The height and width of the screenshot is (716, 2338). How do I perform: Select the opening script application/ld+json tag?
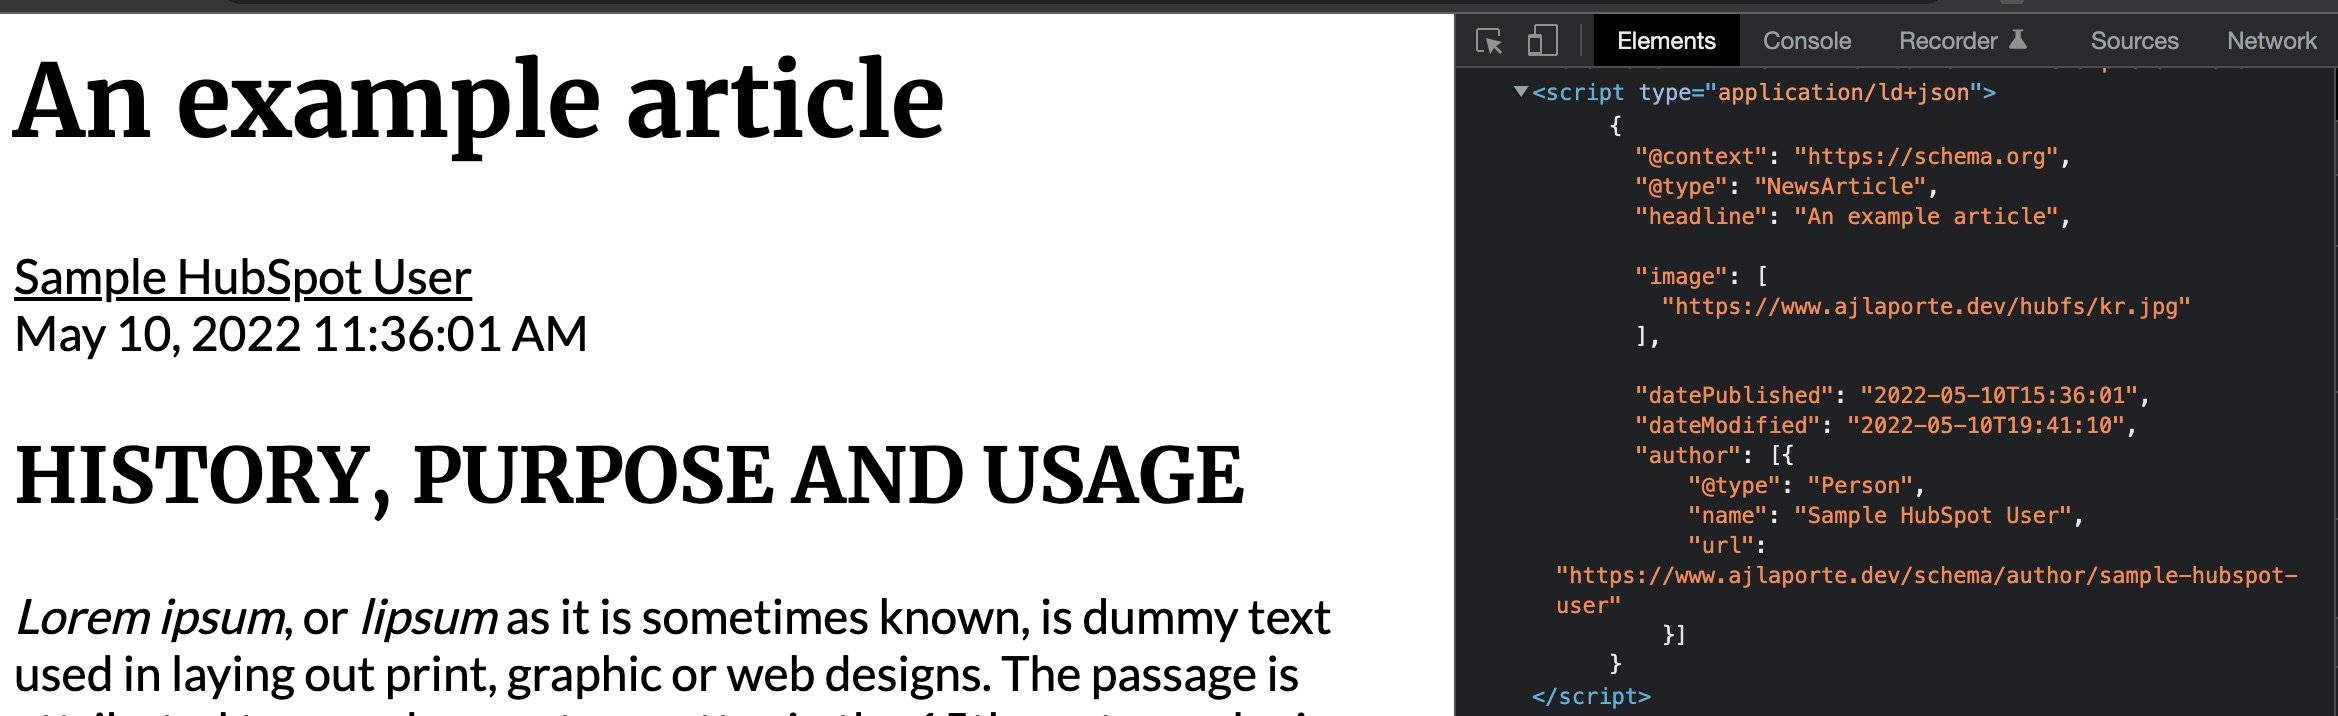[x=1763, y=93]
